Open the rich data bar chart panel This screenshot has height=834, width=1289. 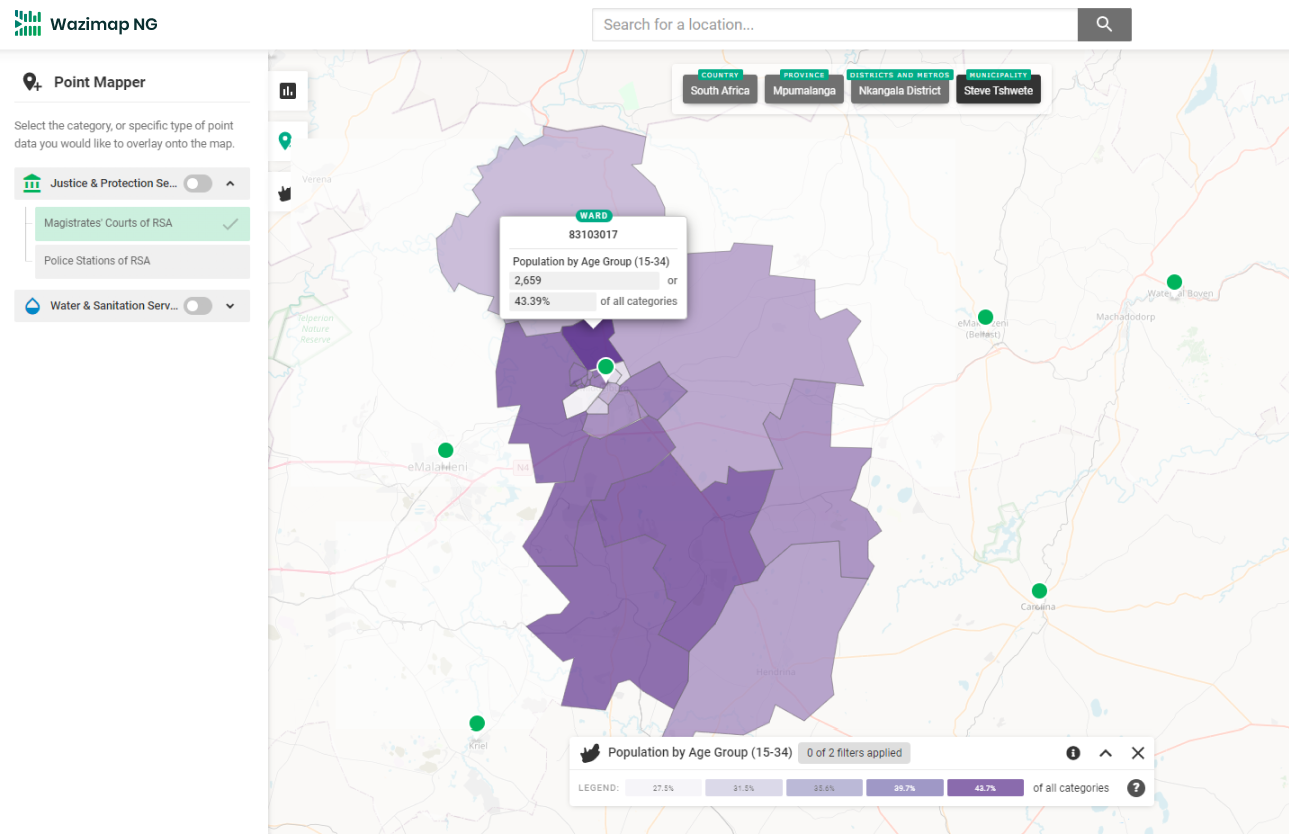click(288, 91)
